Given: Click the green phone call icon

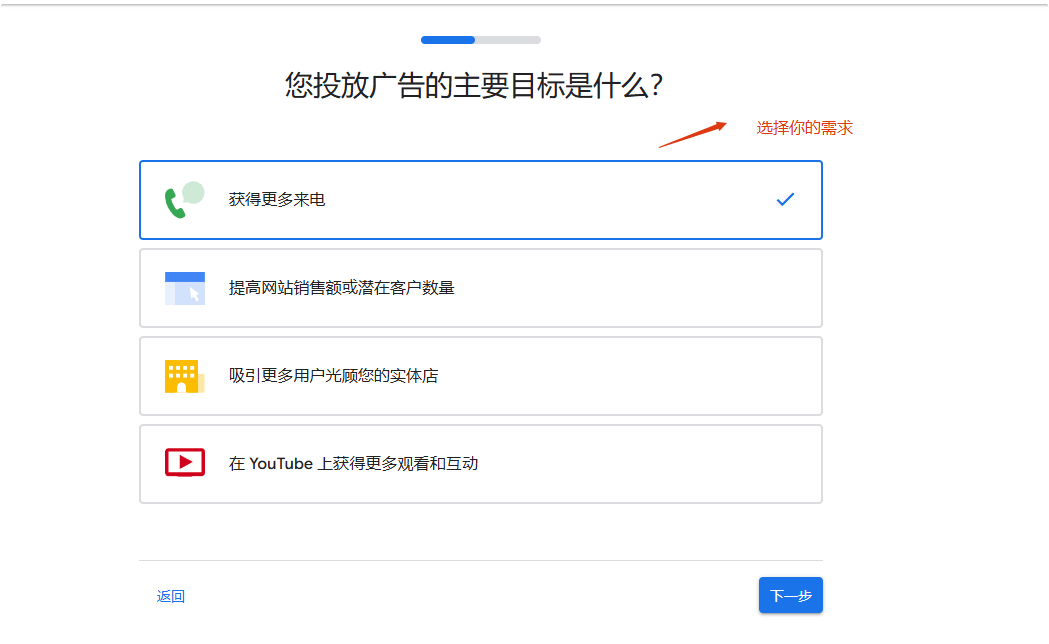Looking at the screenshot, I should pyautogui.click(x=185, y=199).
